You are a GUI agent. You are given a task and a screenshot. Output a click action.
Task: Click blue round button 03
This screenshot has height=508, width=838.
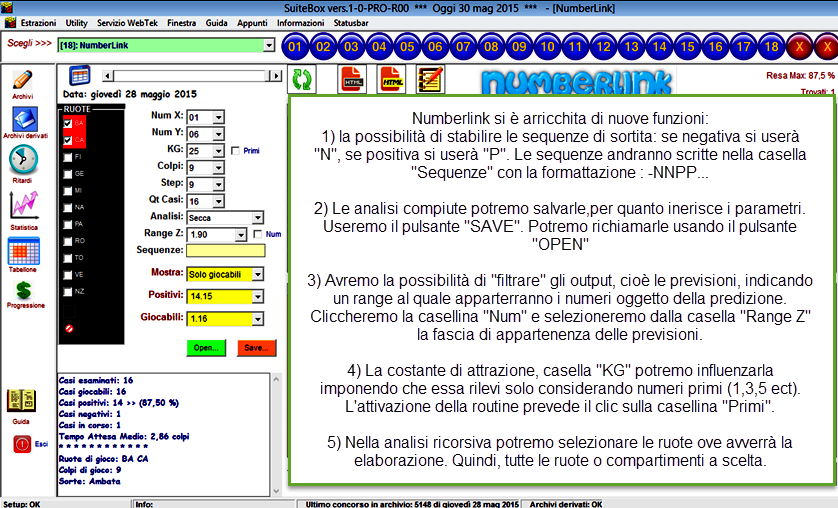pyautogui.click(x=351, y=46)
